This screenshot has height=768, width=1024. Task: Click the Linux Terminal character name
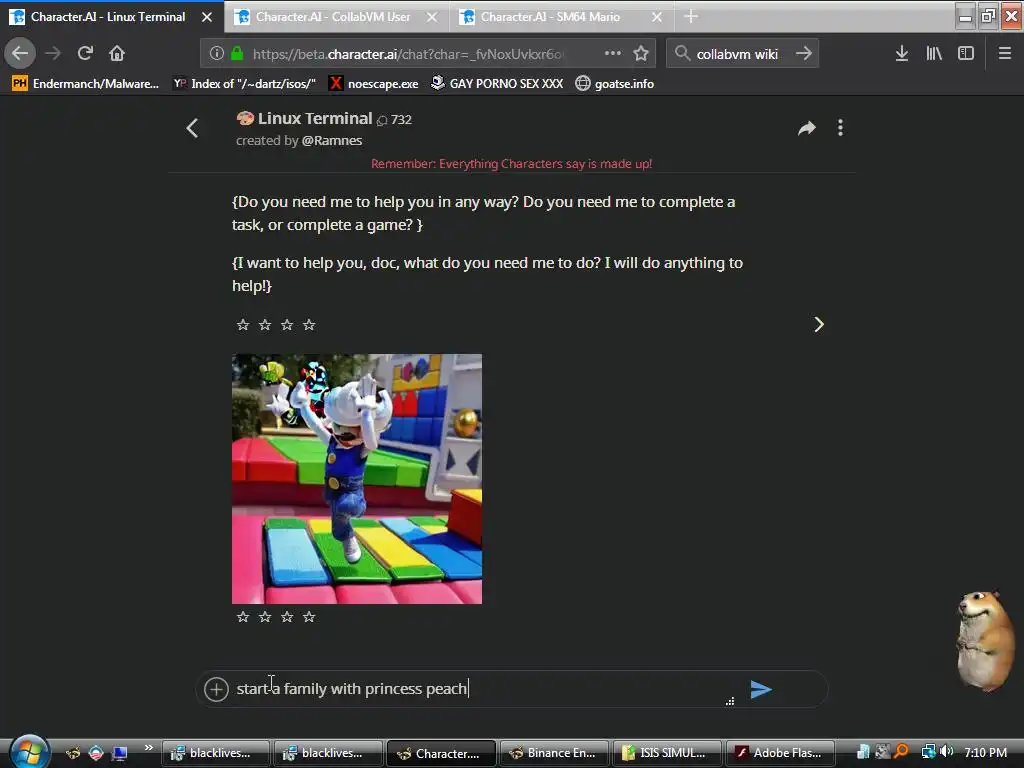click(x=315, y=118)
